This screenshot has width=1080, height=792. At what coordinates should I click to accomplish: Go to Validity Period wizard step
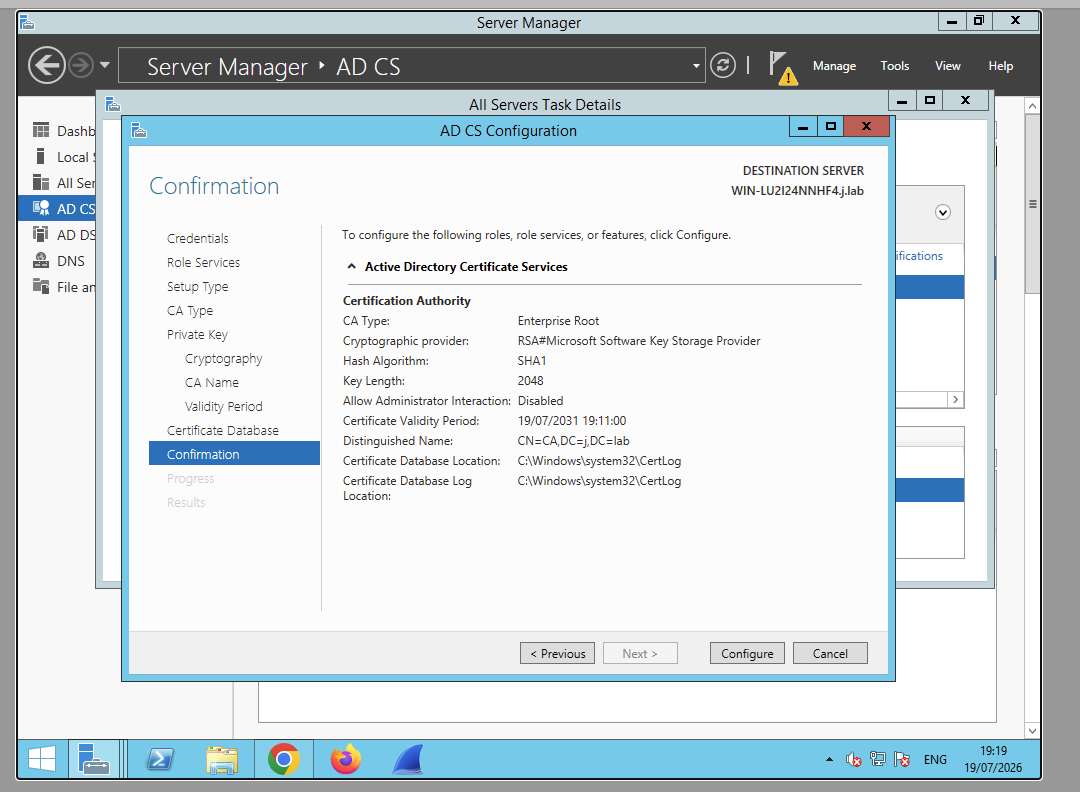point(224,406)
